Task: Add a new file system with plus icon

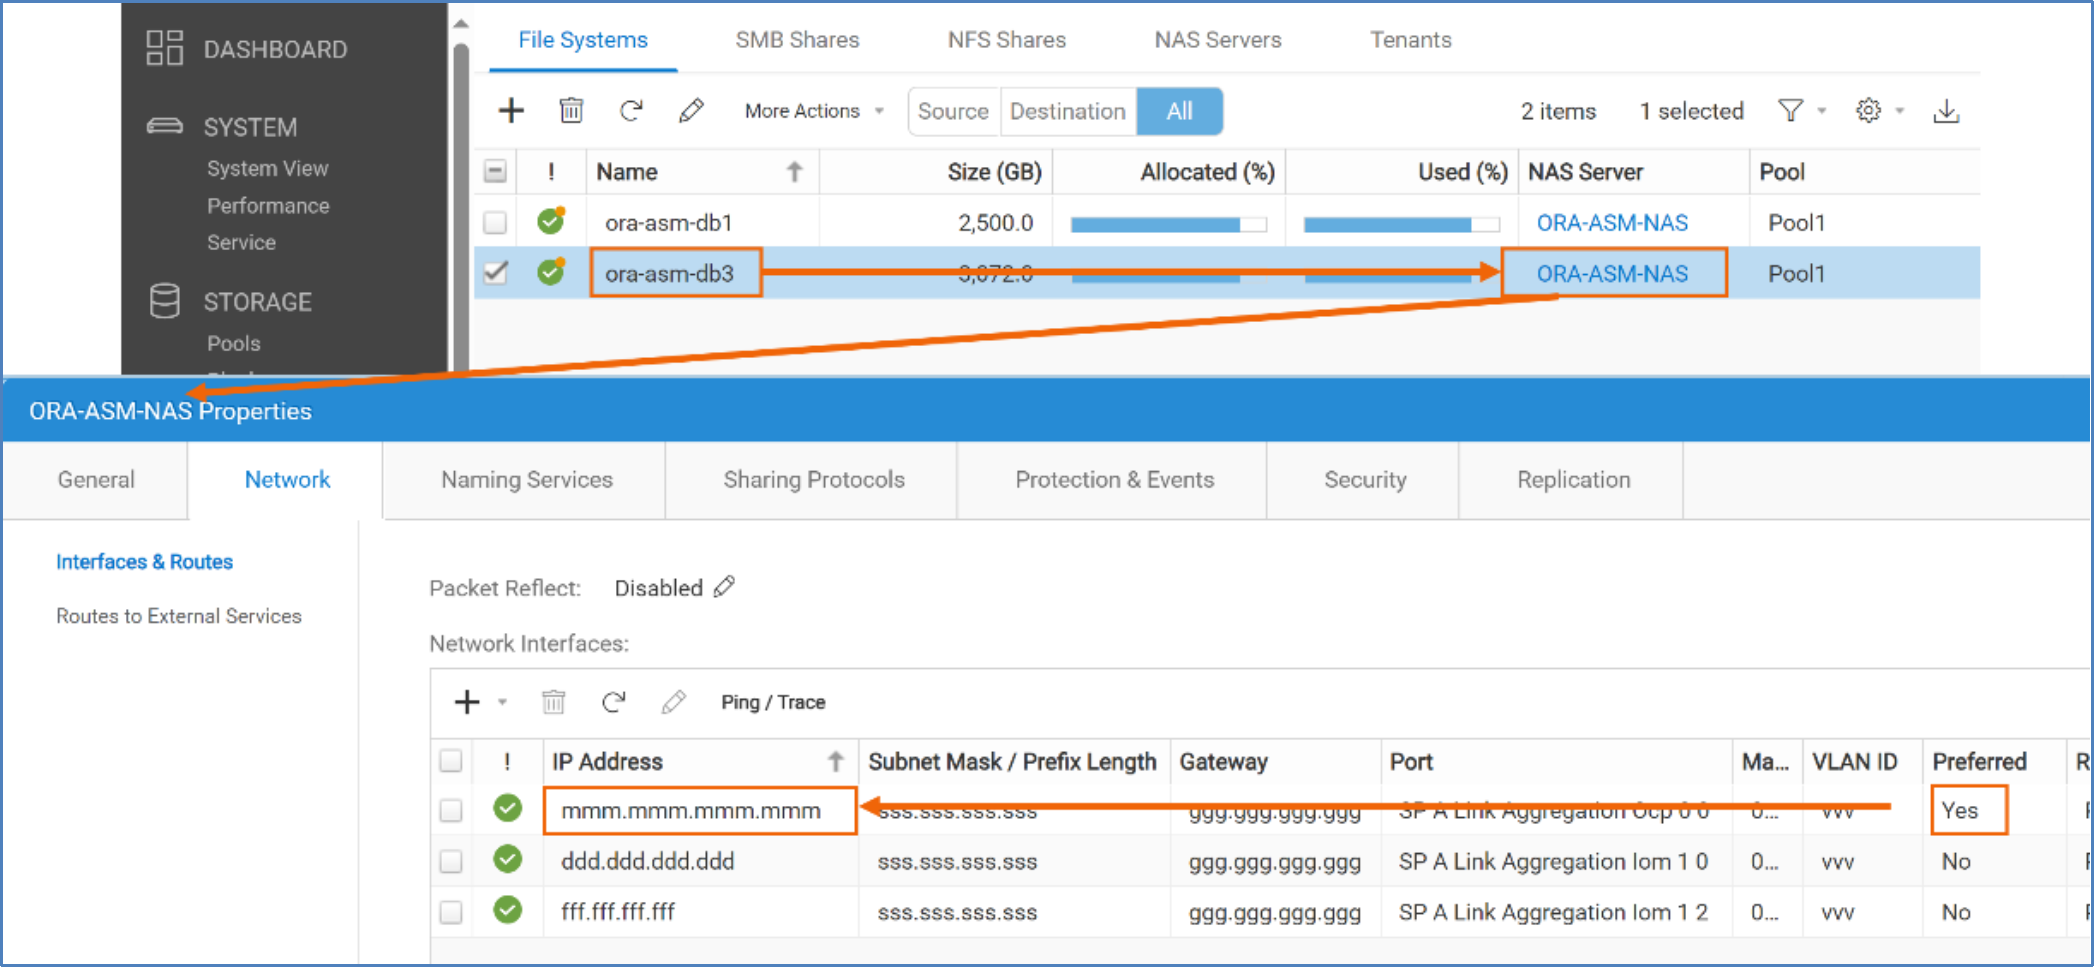Action: click(511, 110)
